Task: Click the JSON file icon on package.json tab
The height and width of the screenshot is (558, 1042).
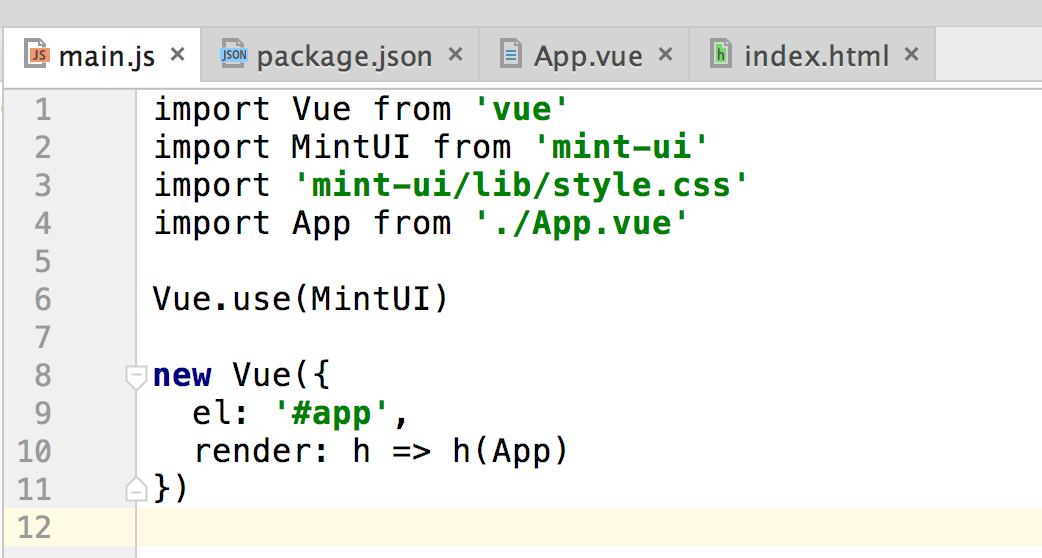Action: pyautogui.click(x=234, y=54)
